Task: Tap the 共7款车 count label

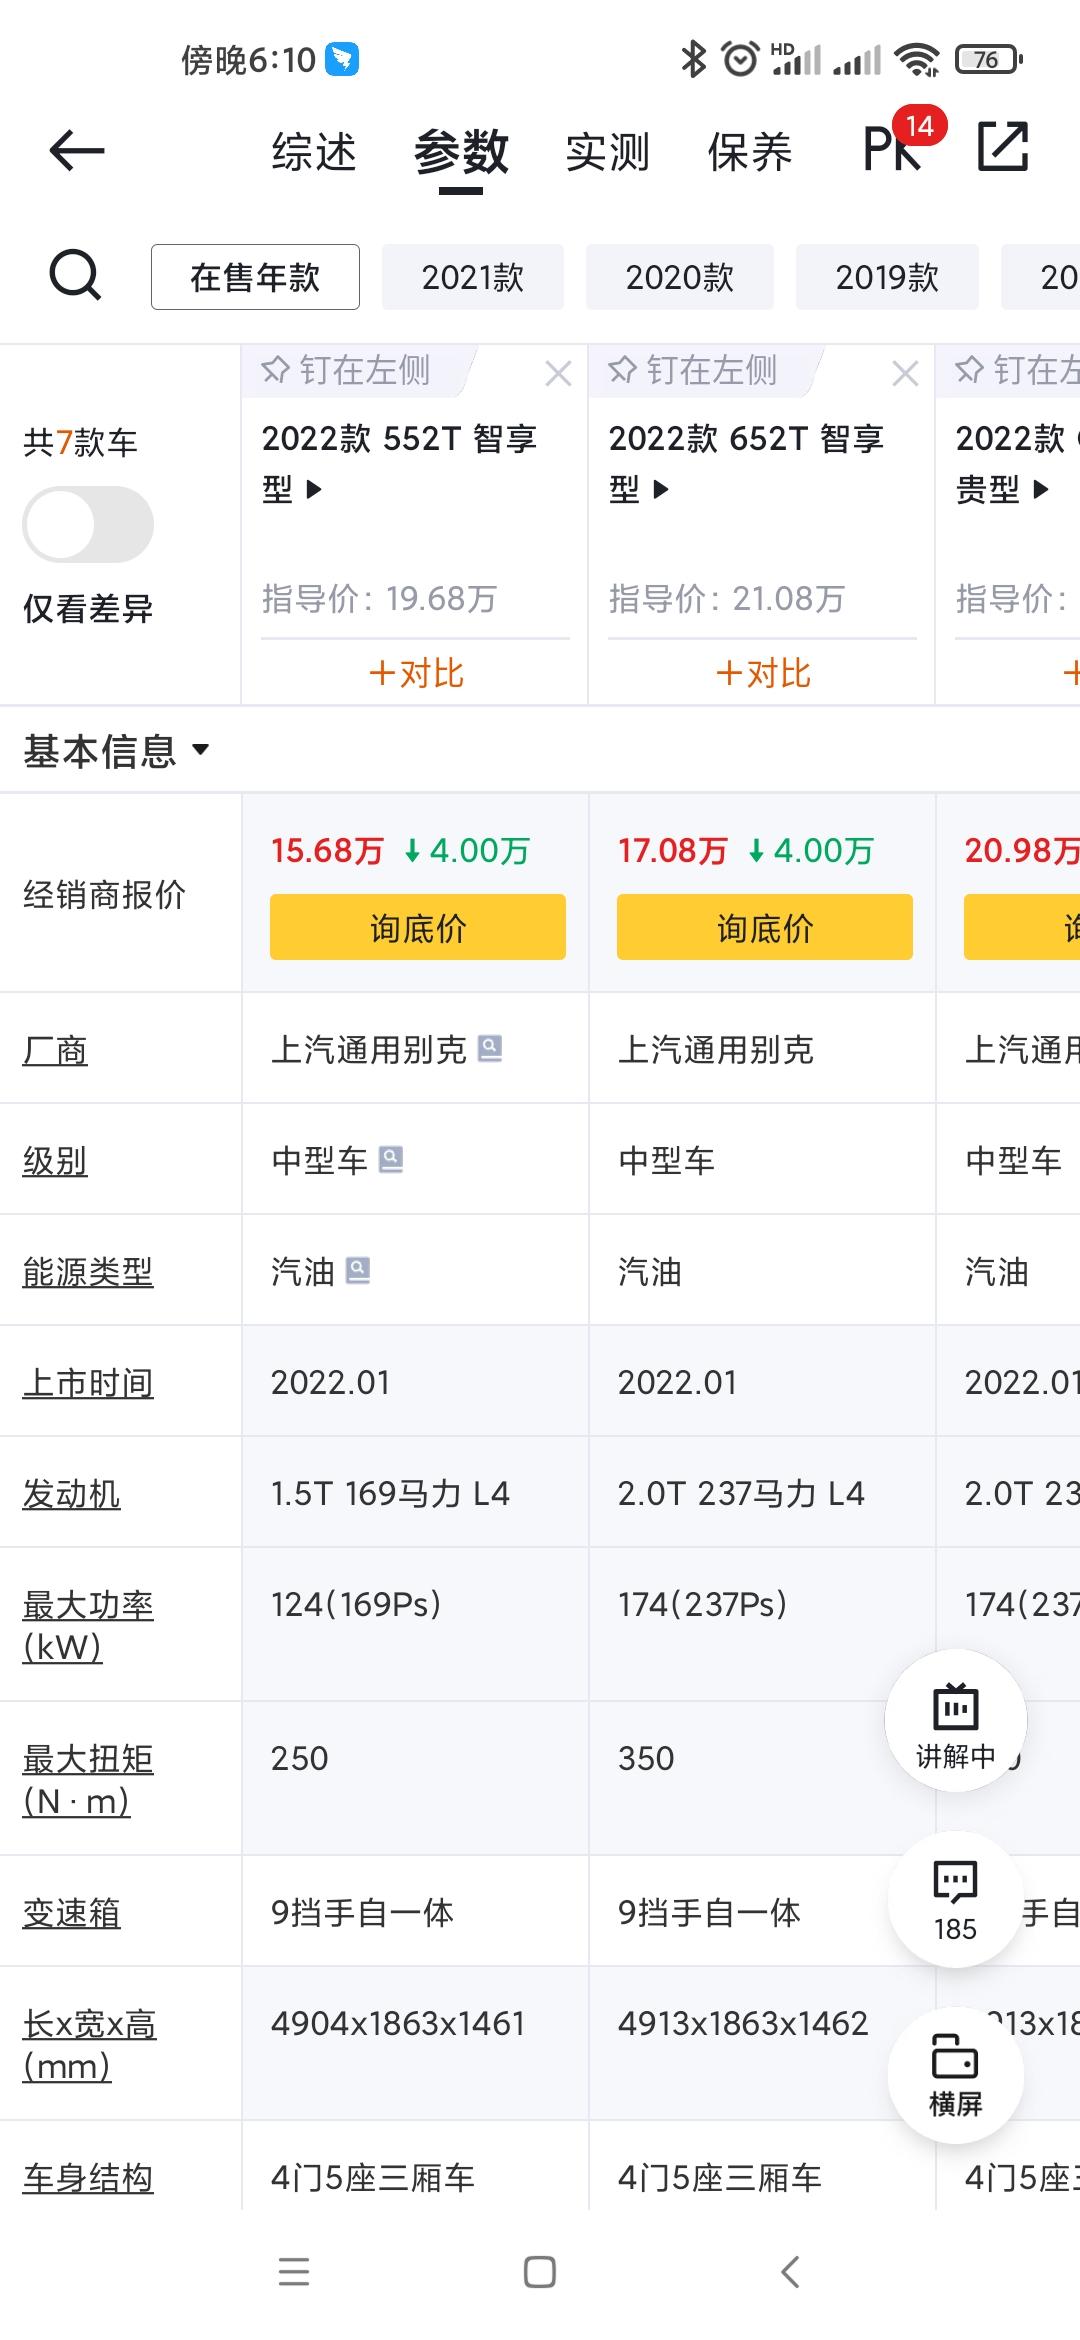Action: (80, 442)
